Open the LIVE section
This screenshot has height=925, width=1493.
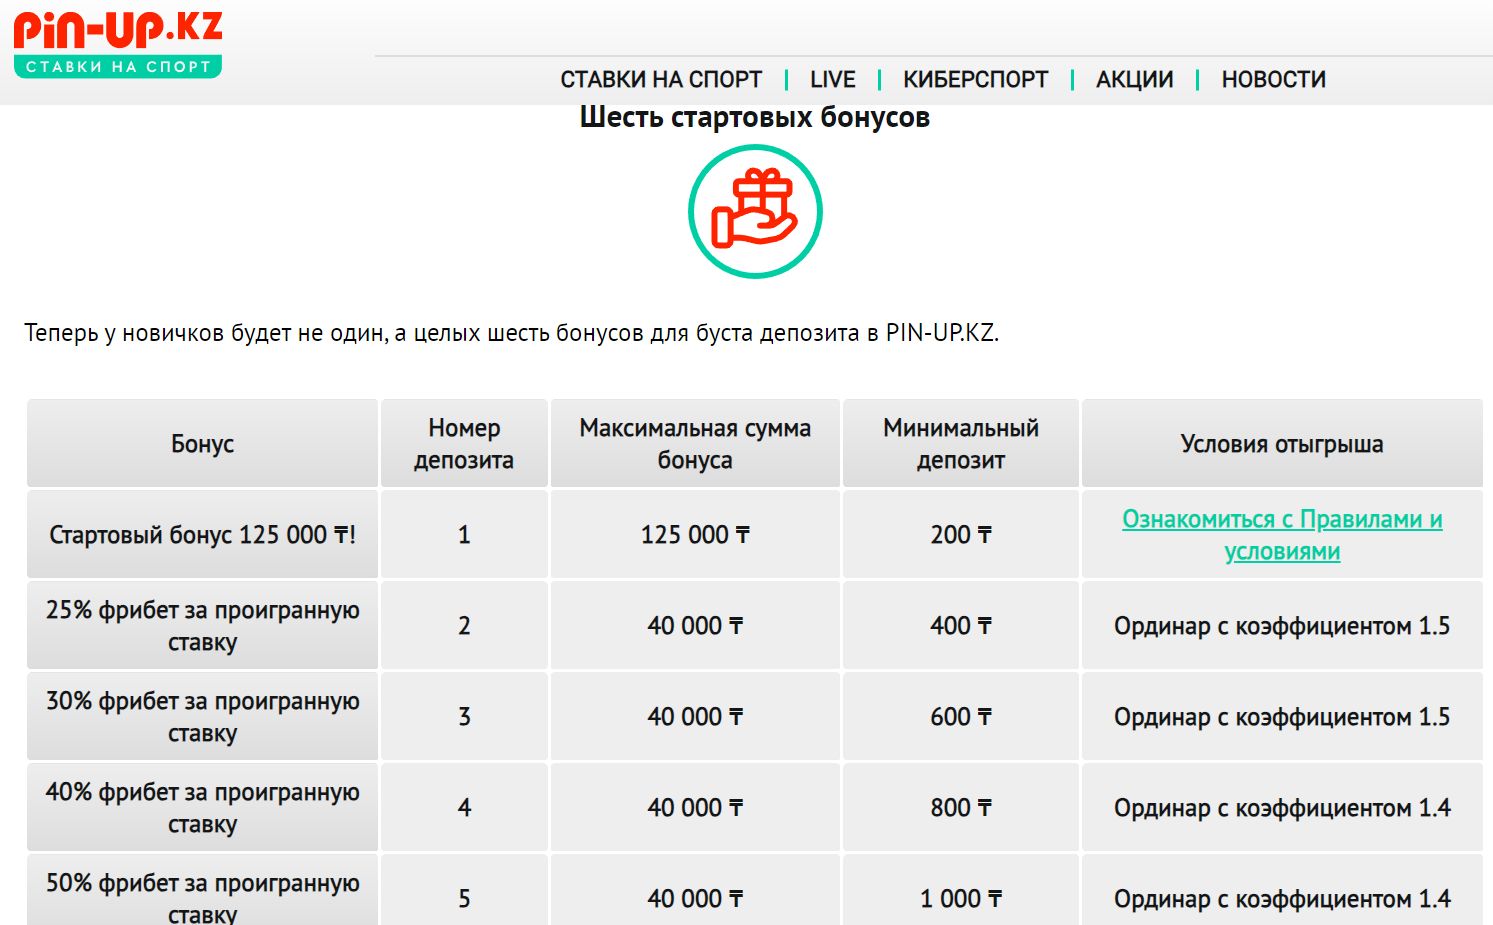[x=832, y=79]
